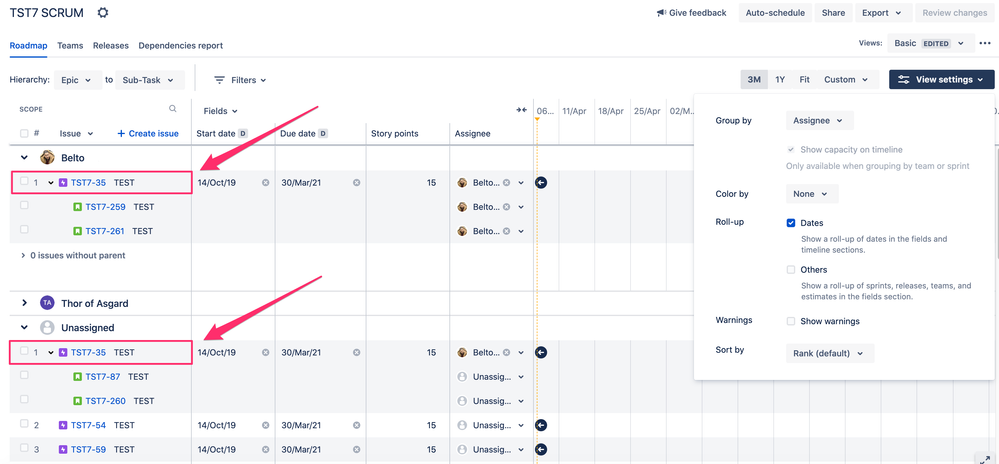
Task: Collapse the Unassigned group chevron
Action: click(x=24, y=328)
